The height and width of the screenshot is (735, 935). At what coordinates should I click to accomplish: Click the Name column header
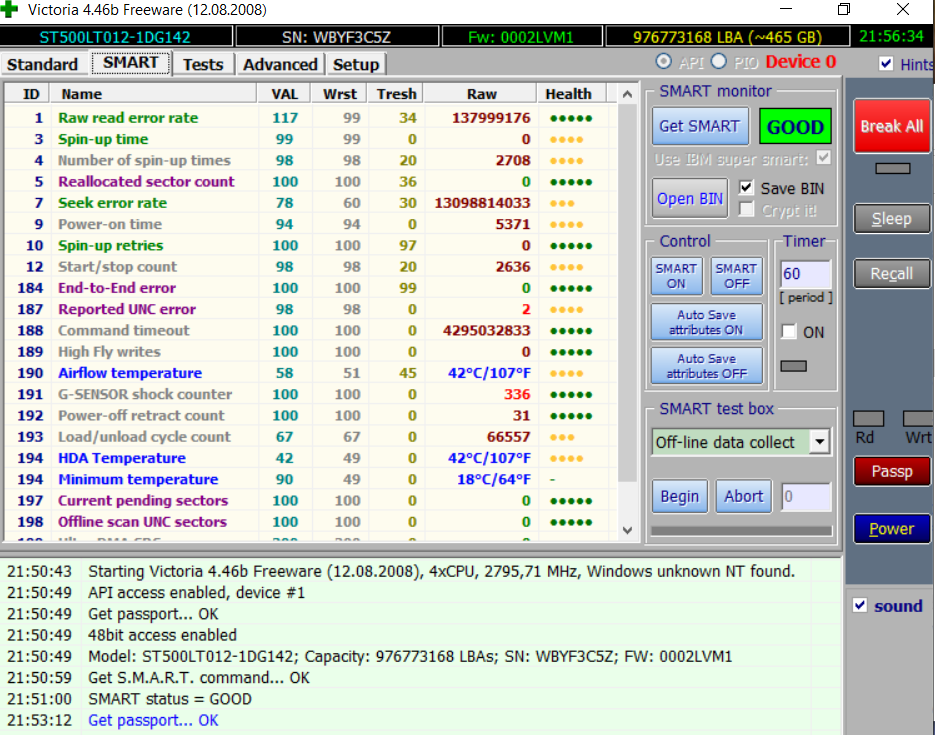point(153,94)
